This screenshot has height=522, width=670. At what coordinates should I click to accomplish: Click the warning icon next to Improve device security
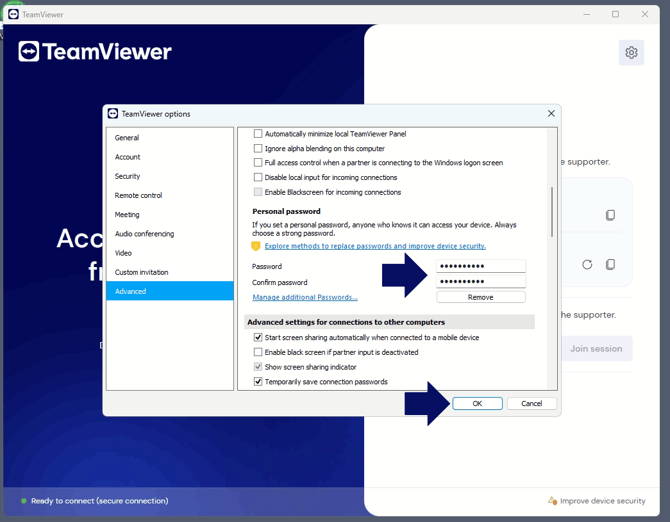tap(552, 500)
